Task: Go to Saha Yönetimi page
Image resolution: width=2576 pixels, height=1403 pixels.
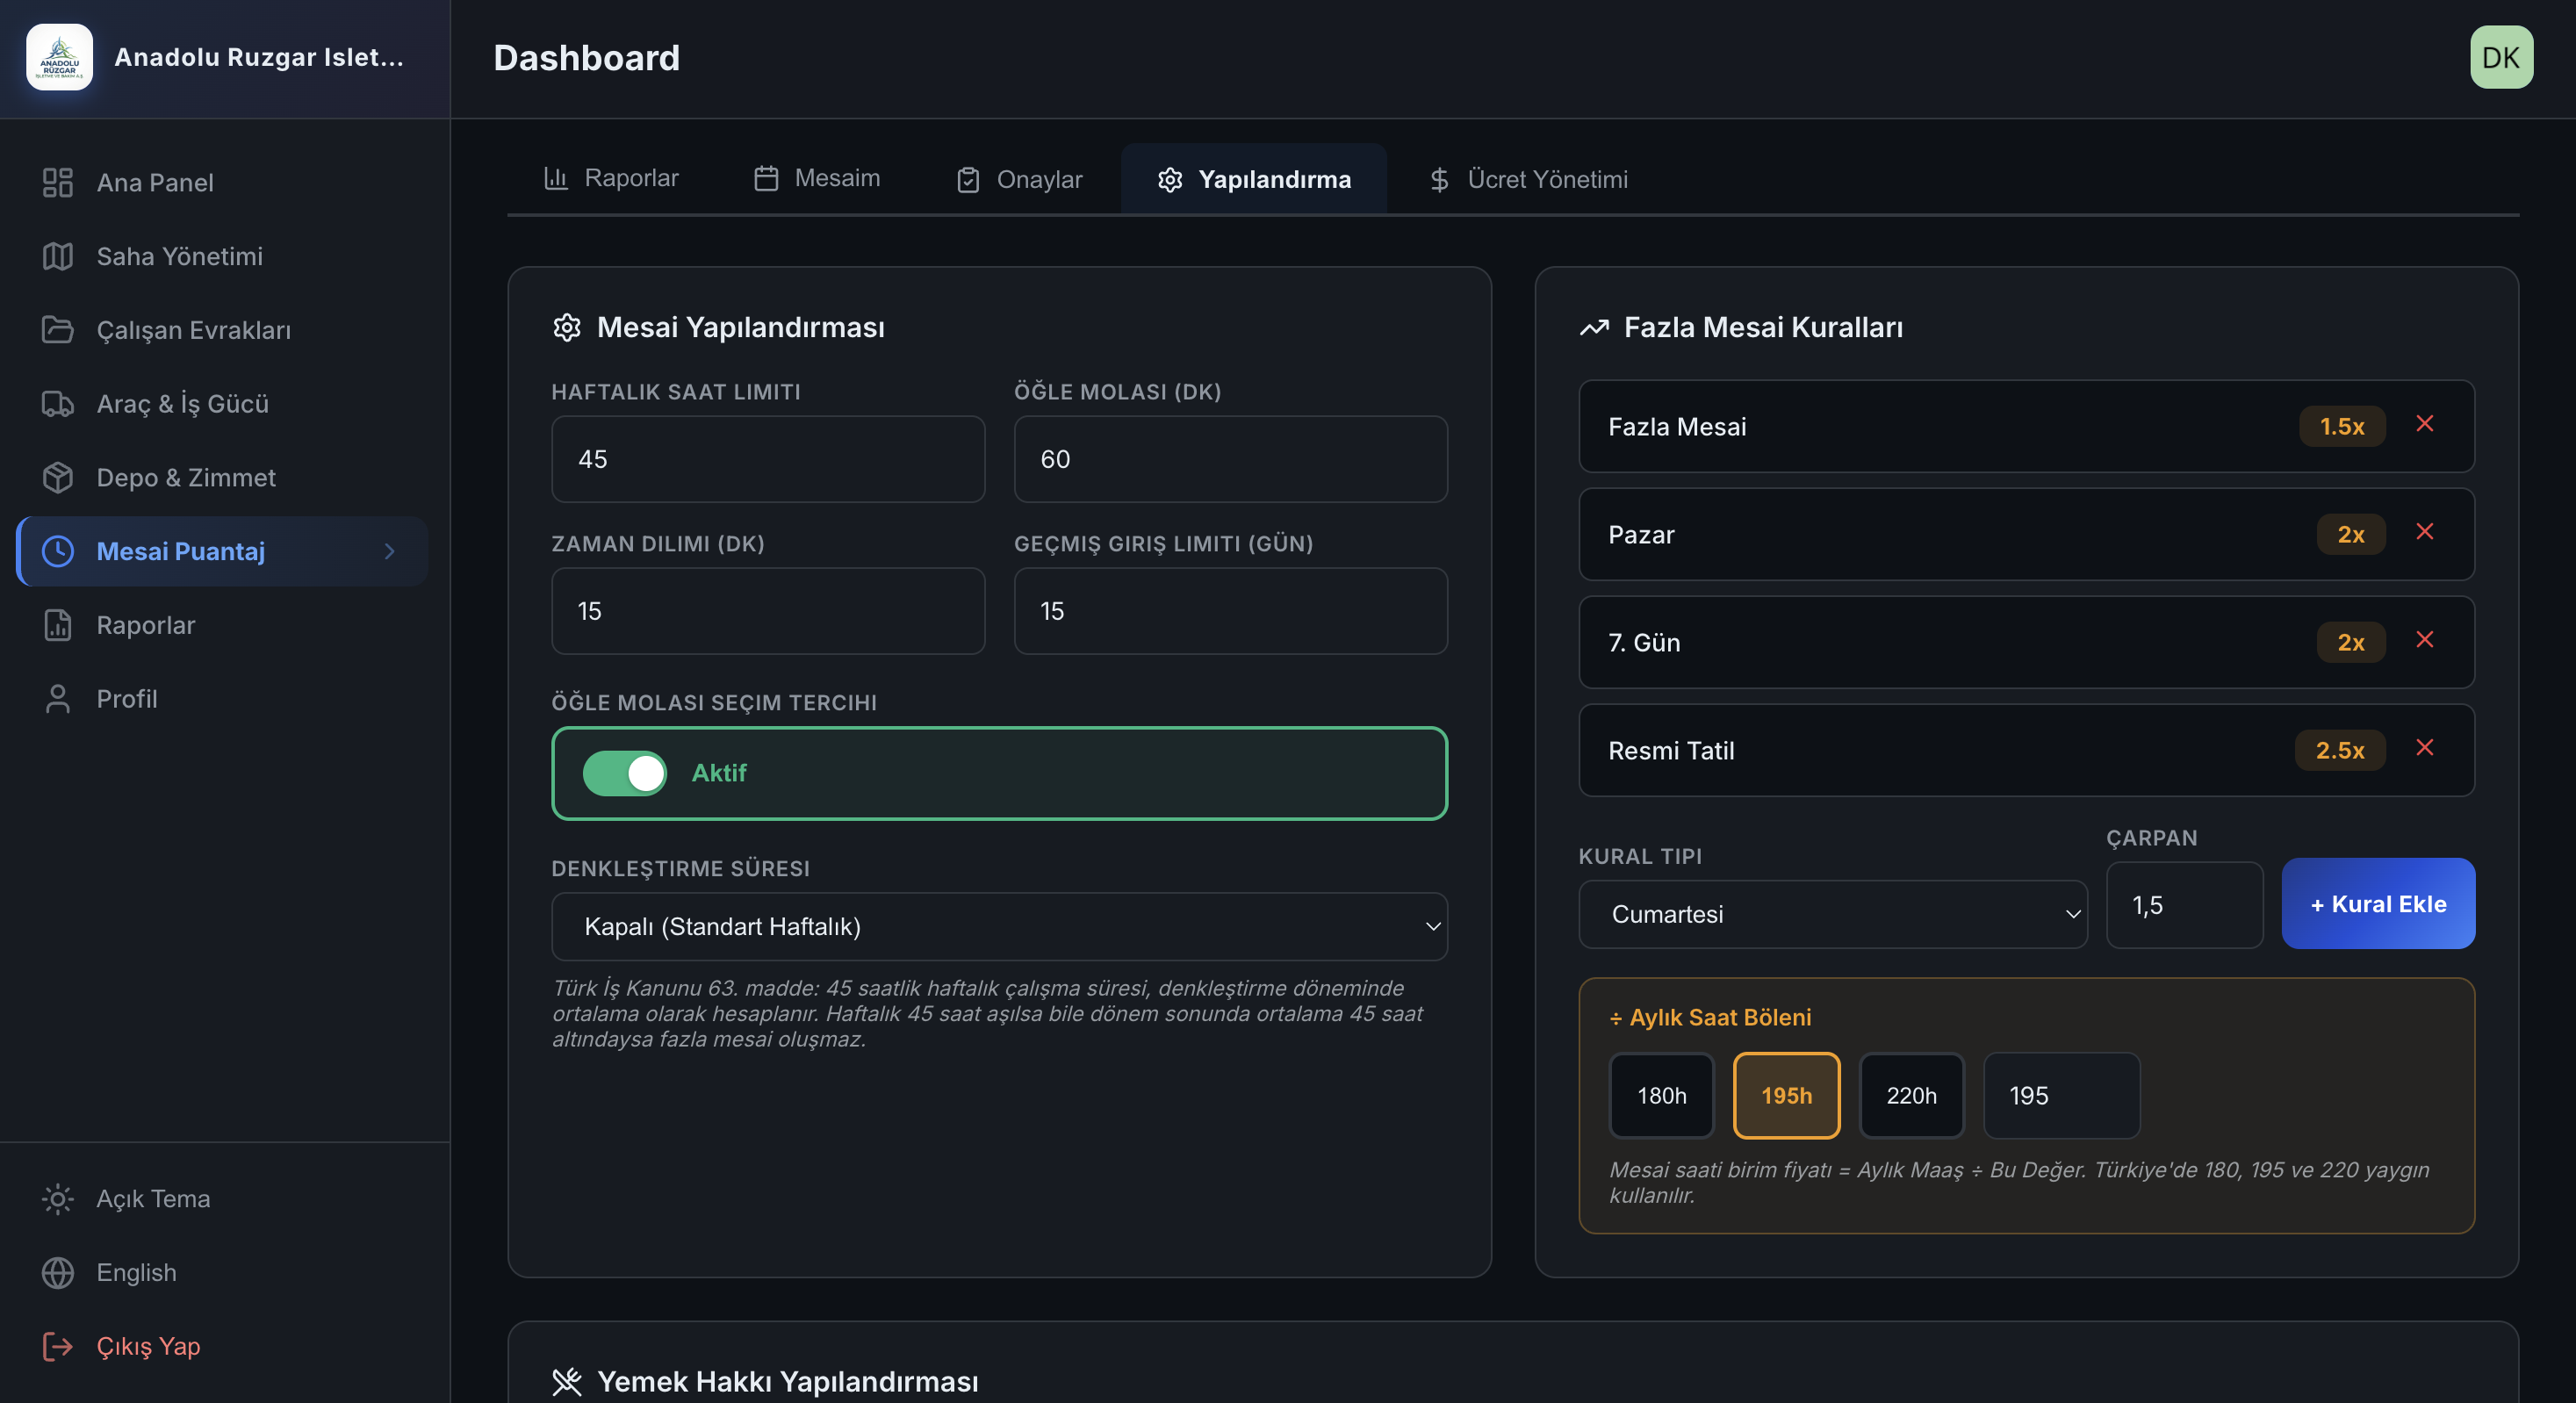Action: tap(222, 256)
